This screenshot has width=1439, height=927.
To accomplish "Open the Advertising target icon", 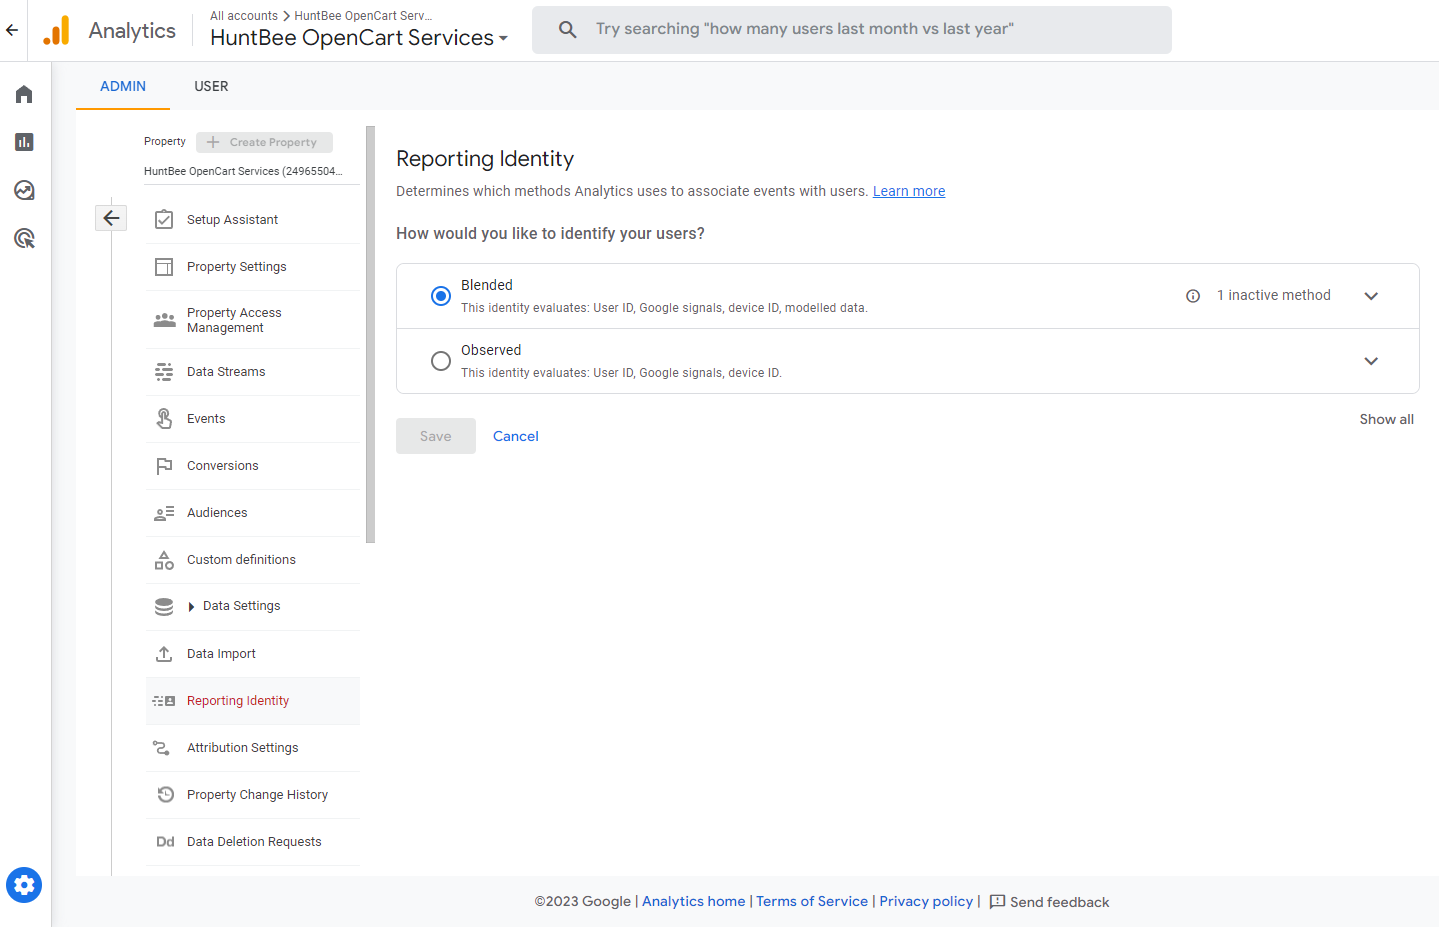I will (x=24, y=238).
